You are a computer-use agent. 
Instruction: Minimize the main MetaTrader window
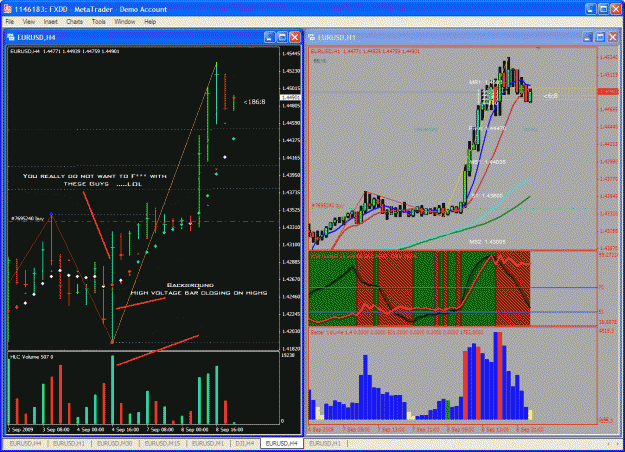pos(591,9)
